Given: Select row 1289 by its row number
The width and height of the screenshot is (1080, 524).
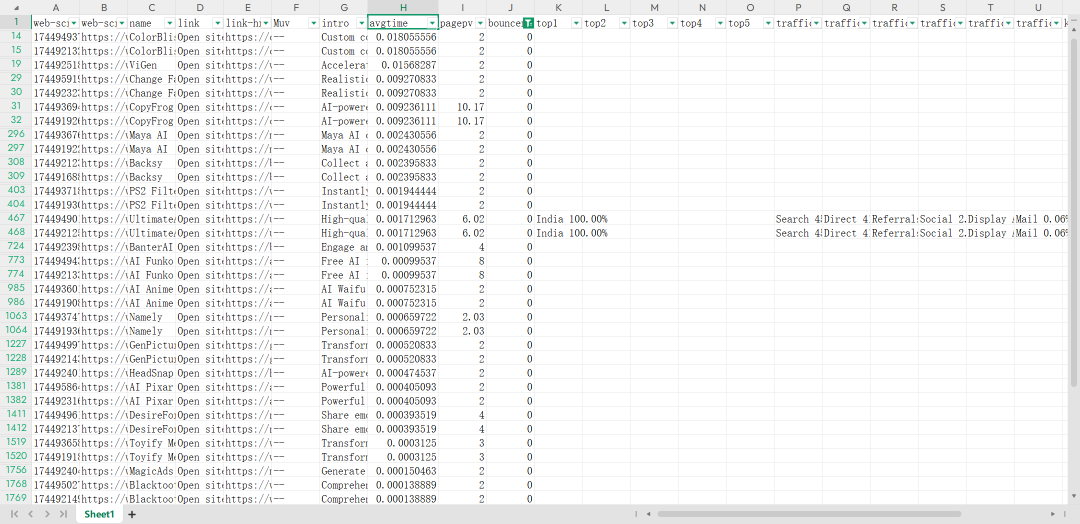Looking at the screenshot, I should click(16, 373).
